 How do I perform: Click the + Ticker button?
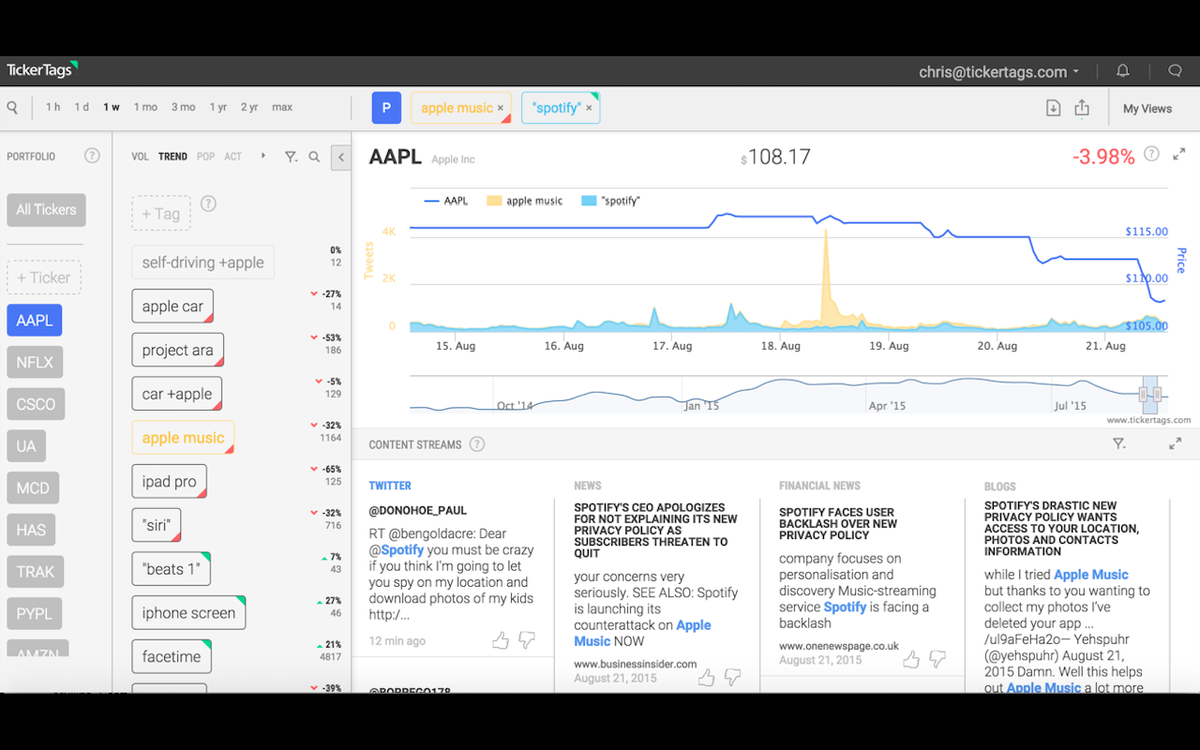44,278
